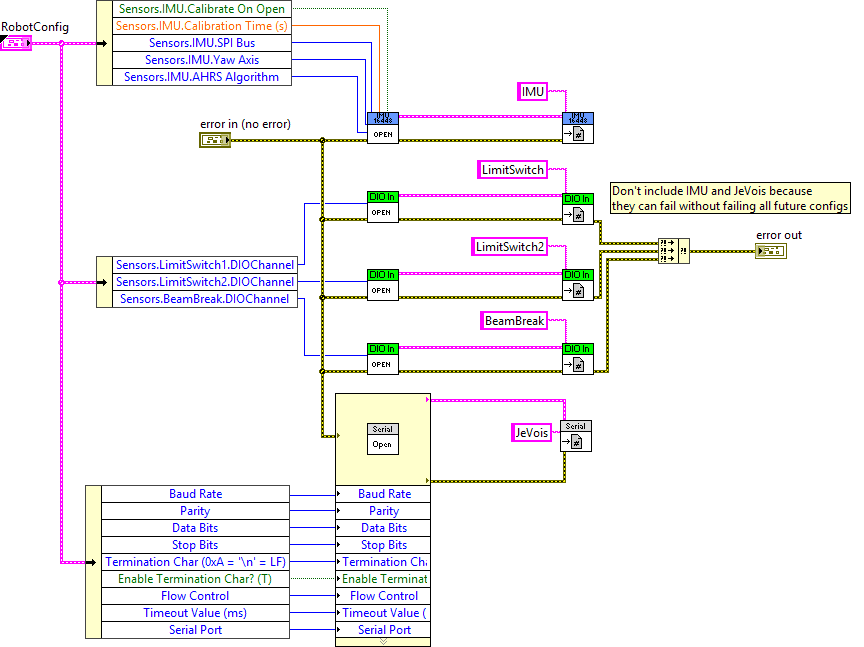Click the BeamBreak string constant

515,321
